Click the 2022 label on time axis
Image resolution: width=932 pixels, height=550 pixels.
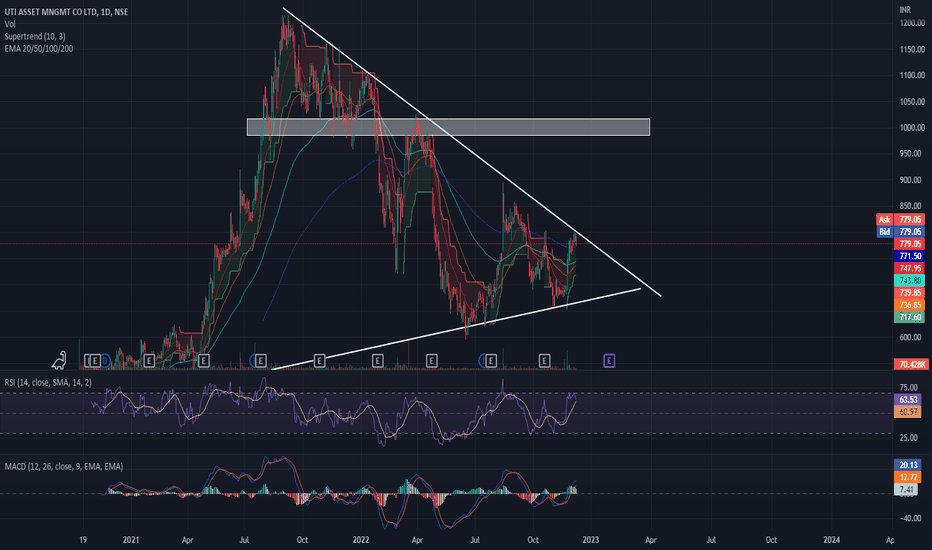(x=361, y=540)
